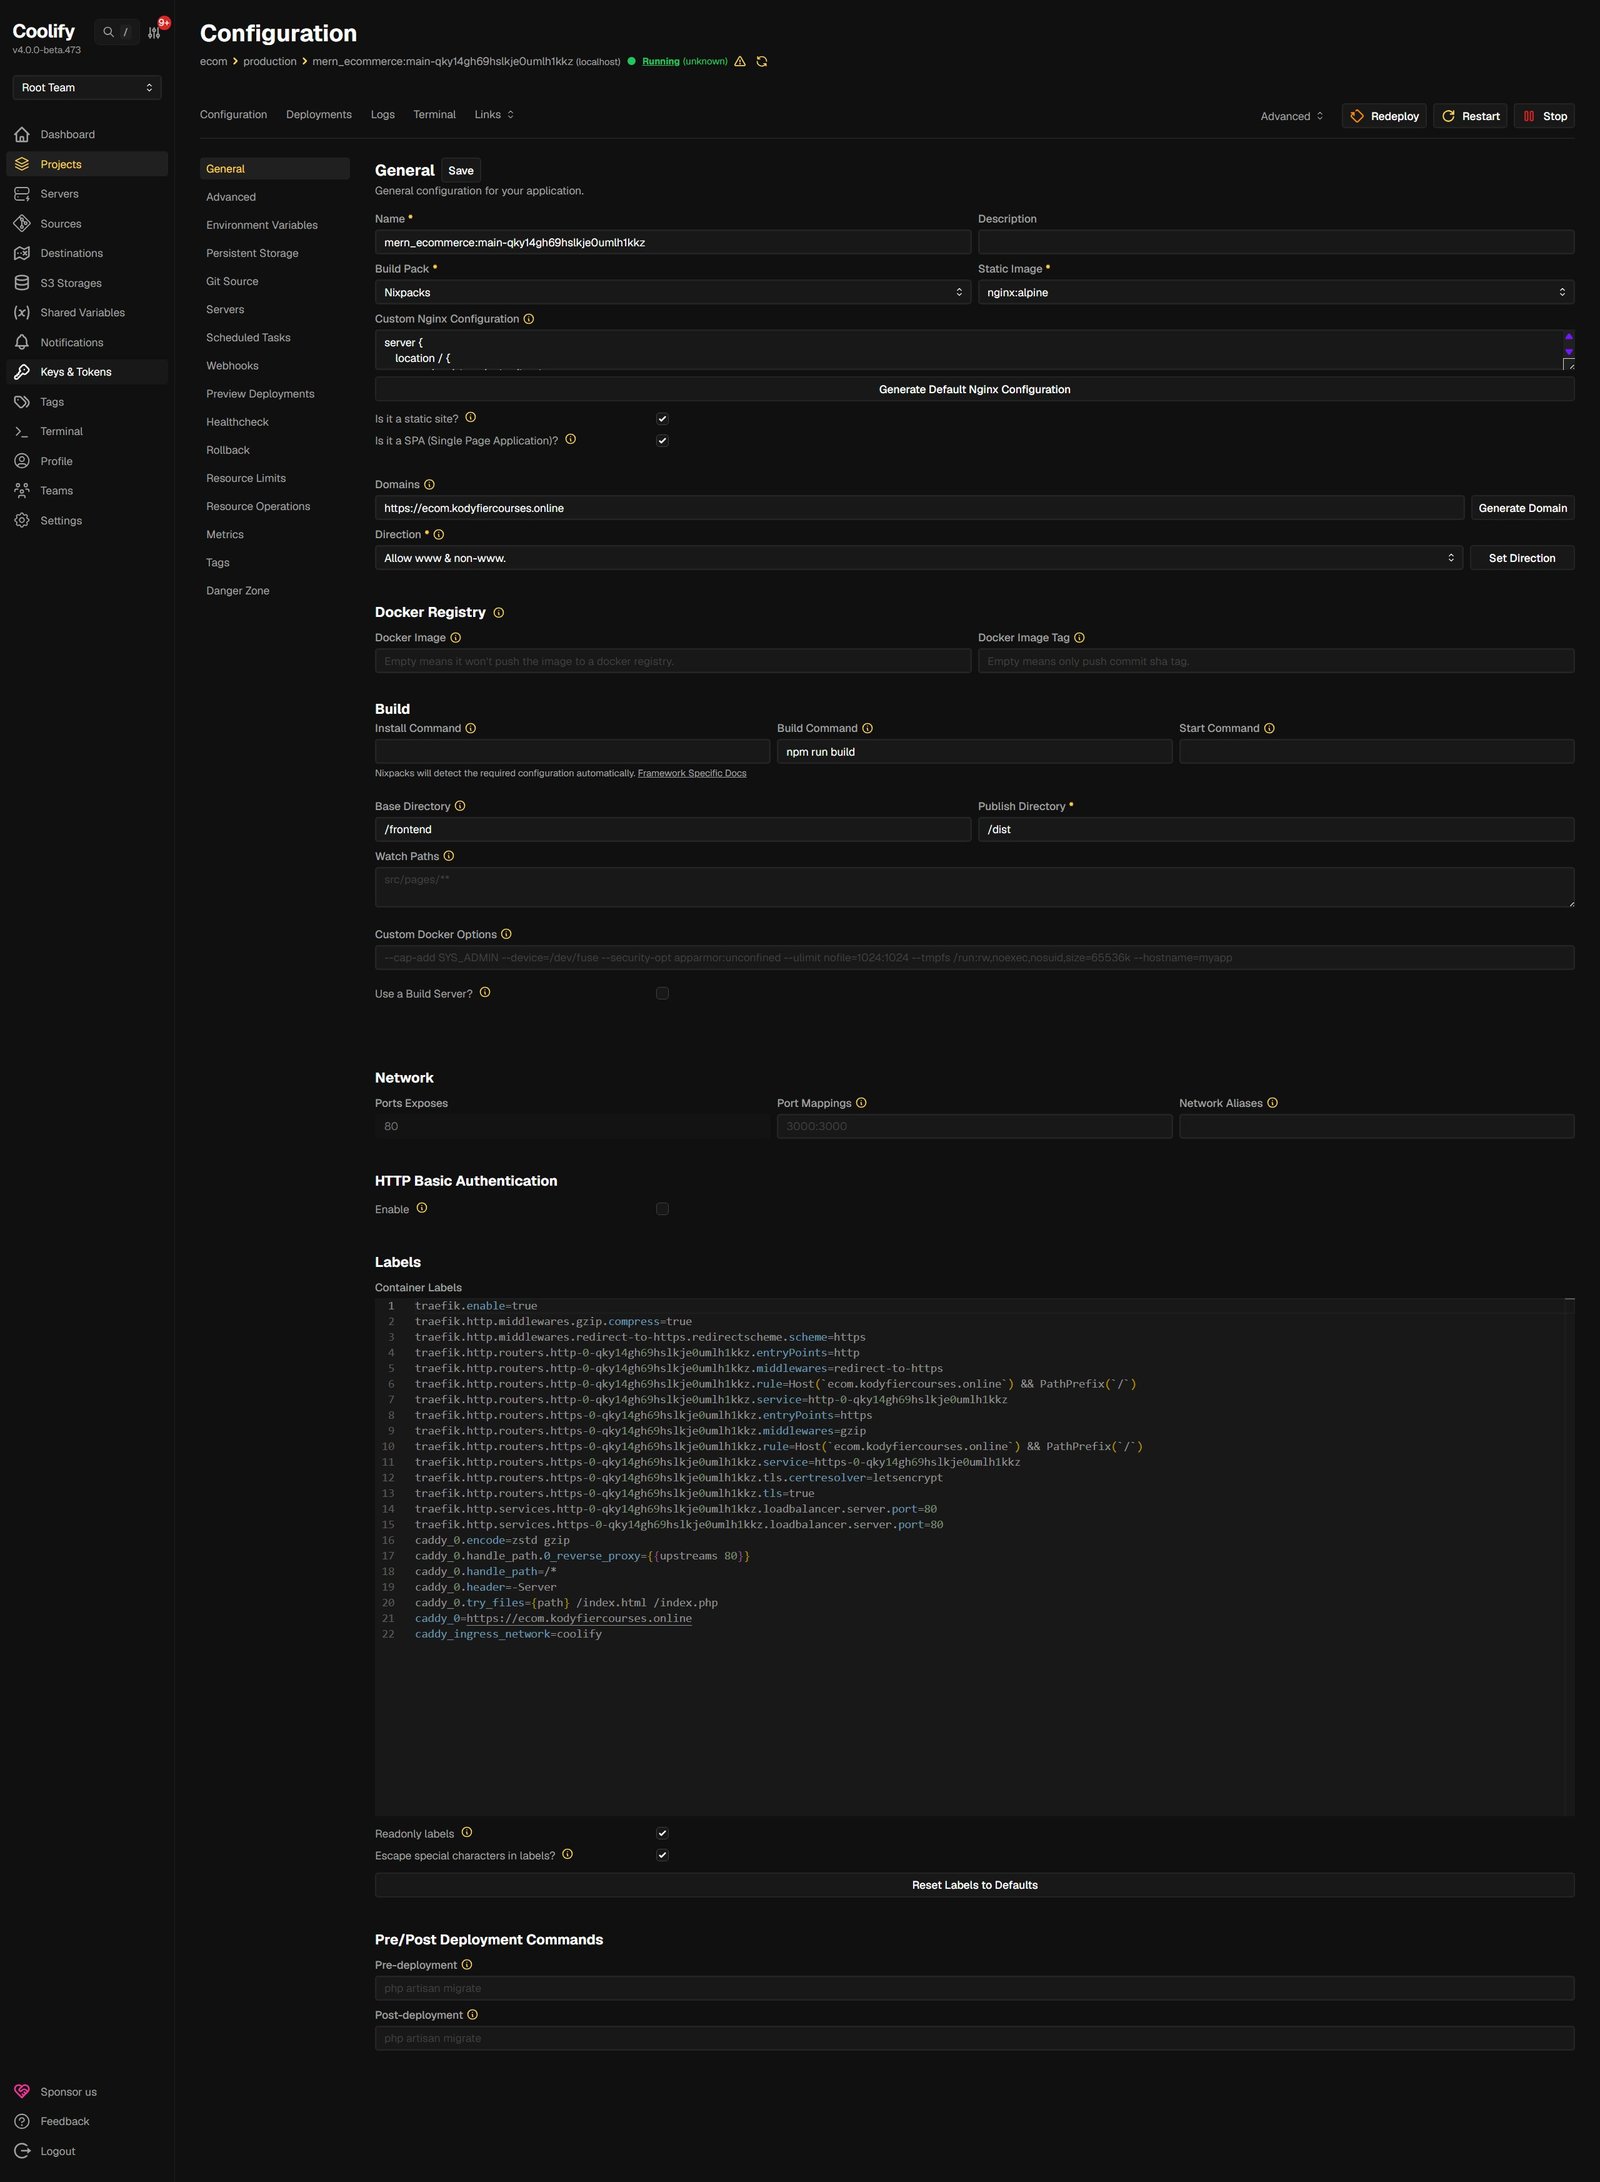Click the Watch Paths textarea
Screen dimensions: 1600x2182
click(x=974, y=887)
